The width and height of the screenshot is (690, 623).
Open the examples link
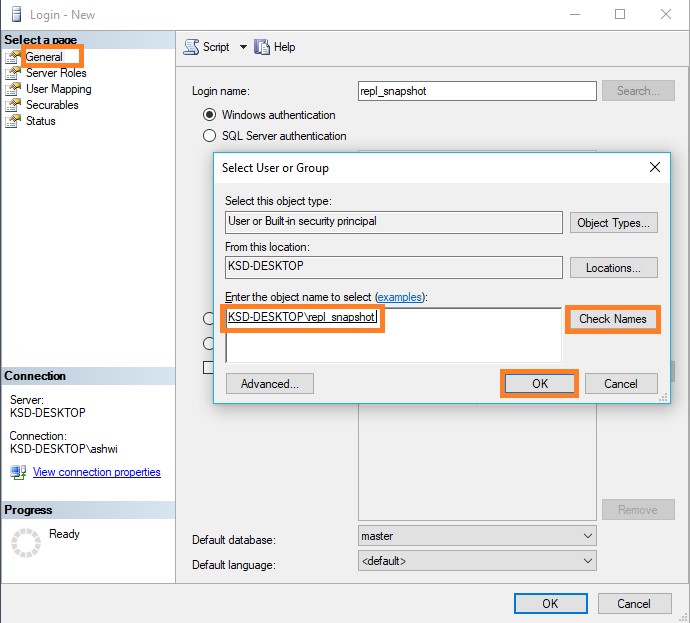[x=400, y=298]
